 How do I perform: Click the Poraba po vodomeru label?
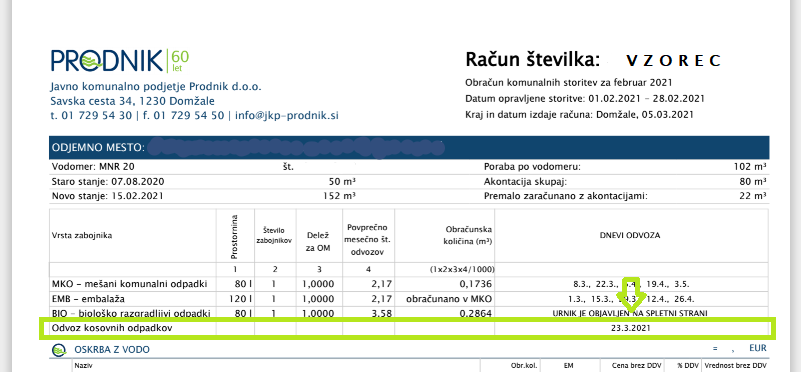[x=532, y=167]
